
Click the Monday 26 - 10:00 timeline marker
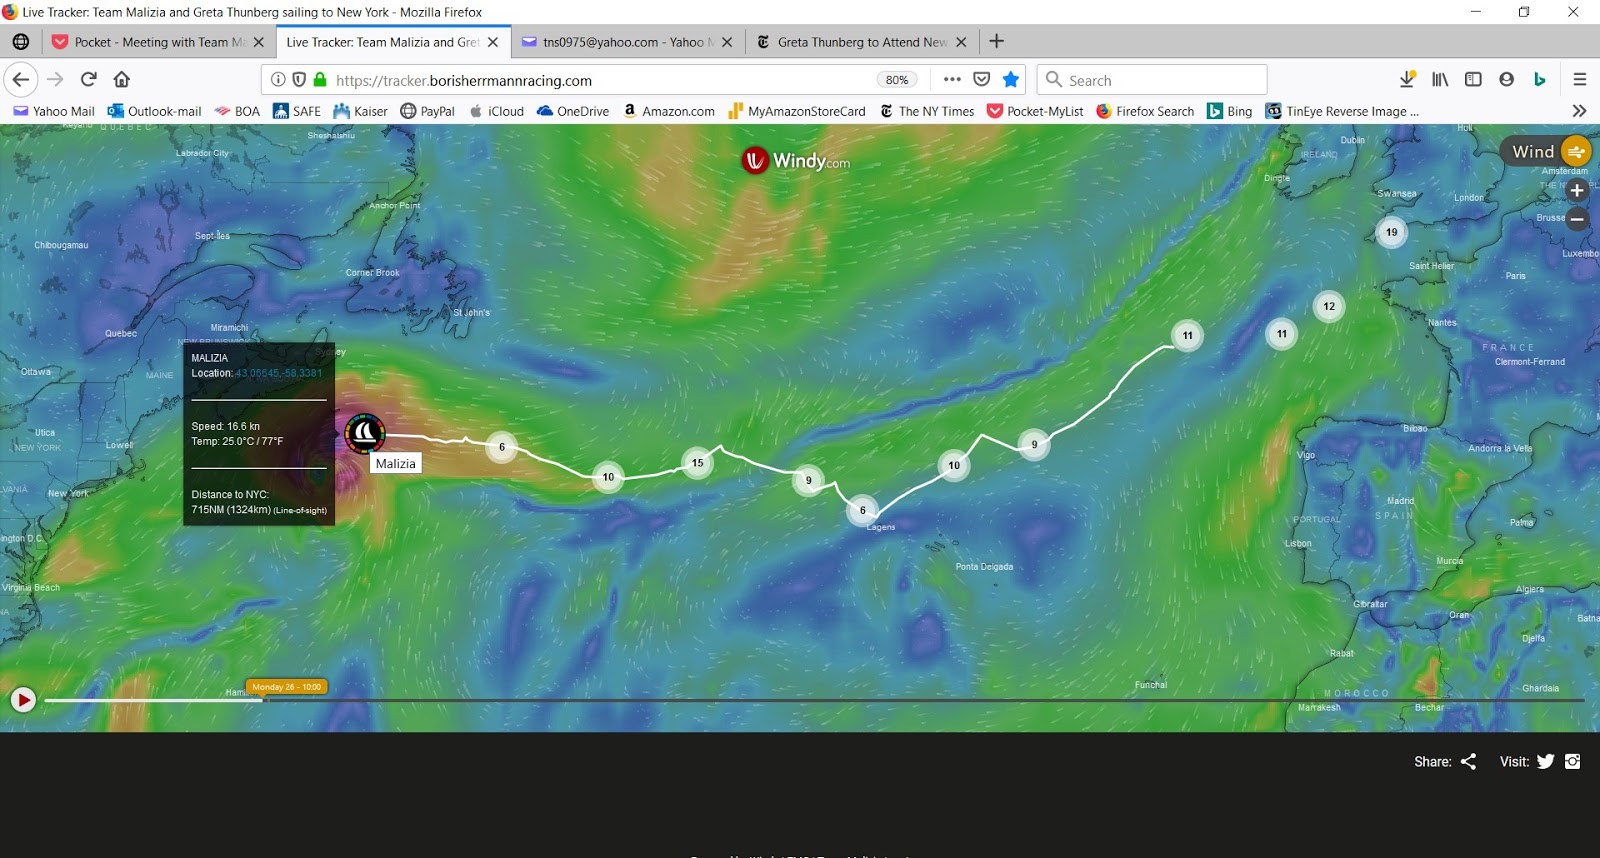[x=286, y=687]
